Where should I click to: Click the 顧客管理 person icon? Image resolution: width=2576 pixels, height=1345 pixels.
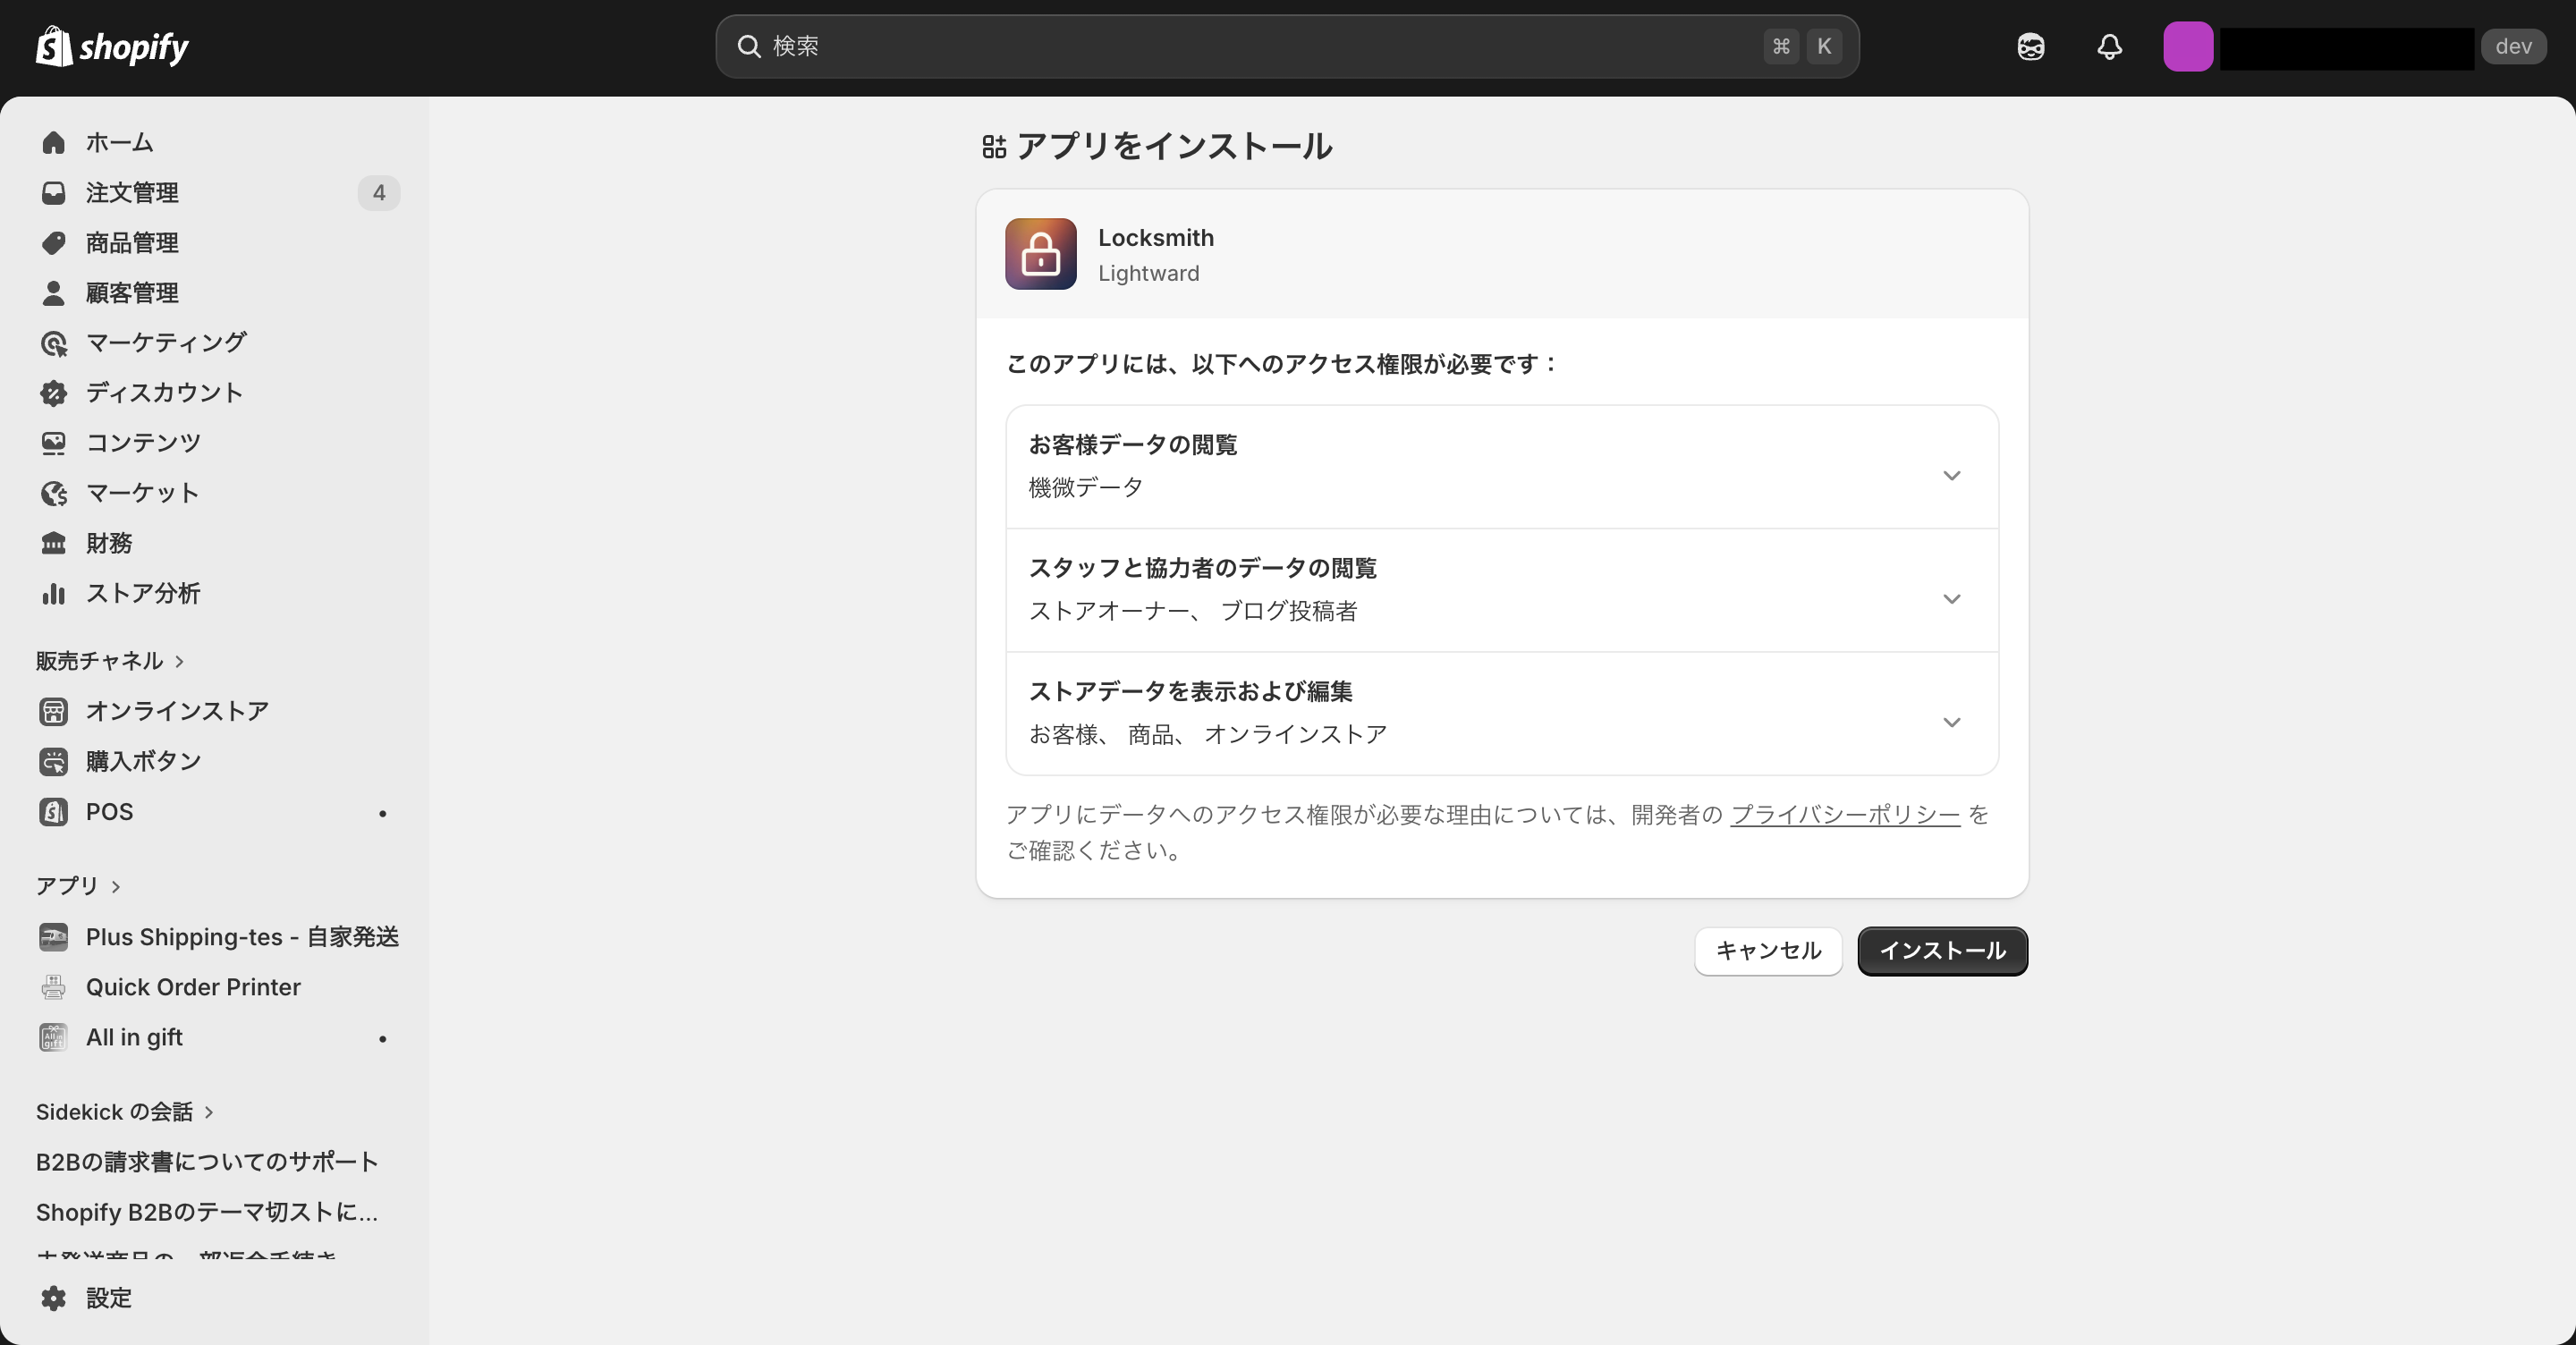pos(54,293)
